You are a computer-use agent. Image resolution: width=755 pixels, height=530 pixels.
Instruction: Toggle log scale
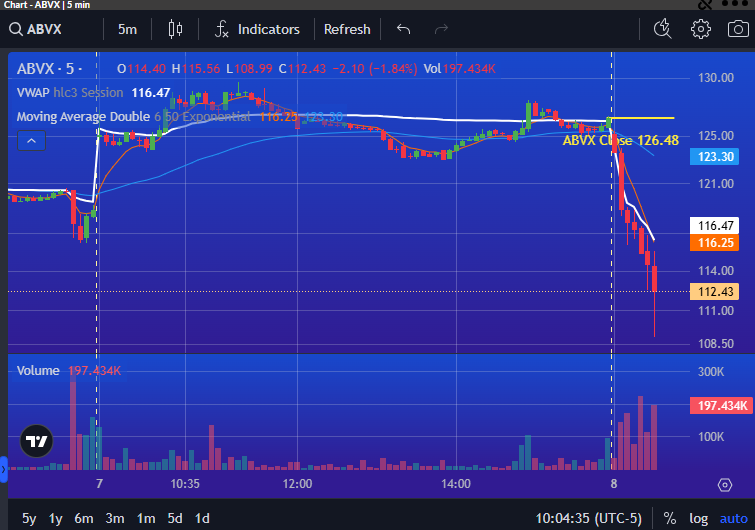pos(698,518)
